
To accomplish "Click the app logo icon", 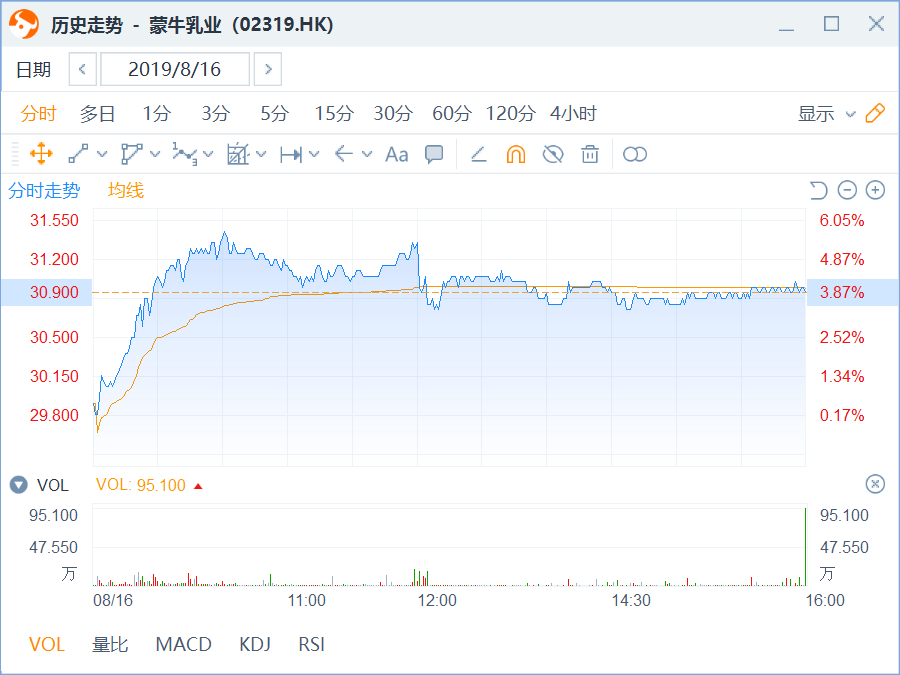I will click(24, 24).
